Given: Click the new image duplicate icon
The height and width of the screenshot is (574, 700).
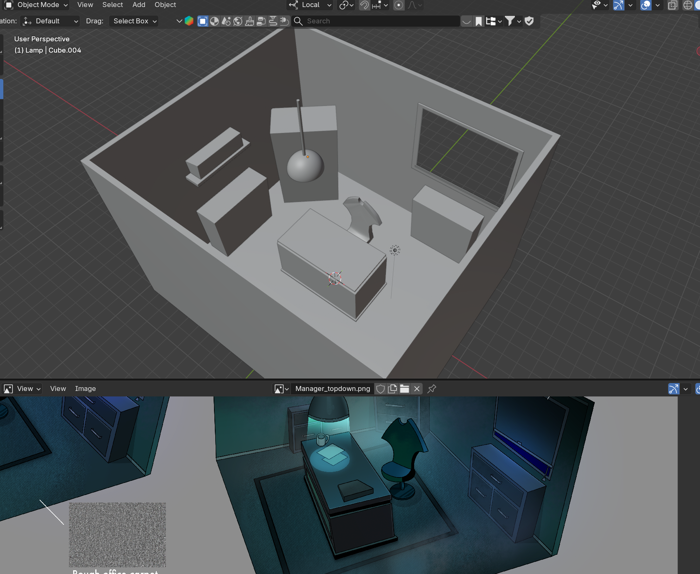Looking at the screenshot, I should pyautogui.click(x=392, y=389).
